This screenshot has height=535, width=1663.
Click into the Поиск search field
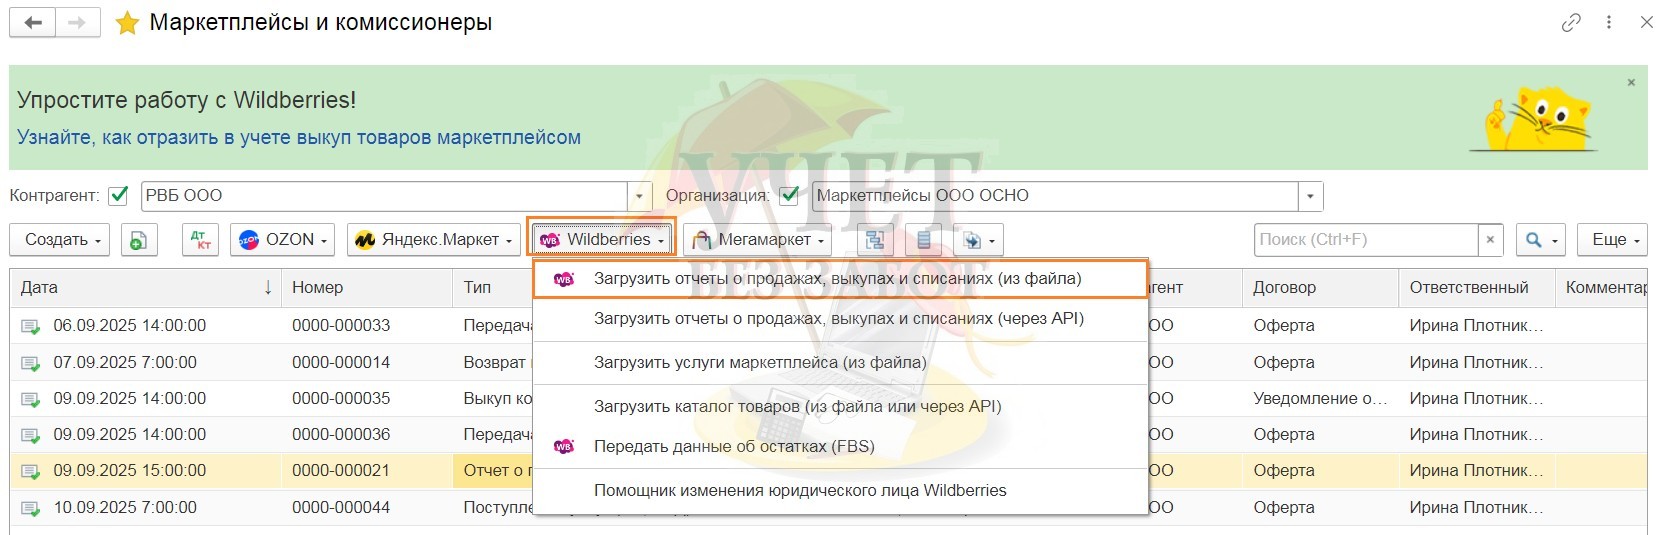[x=1364, y=240]
